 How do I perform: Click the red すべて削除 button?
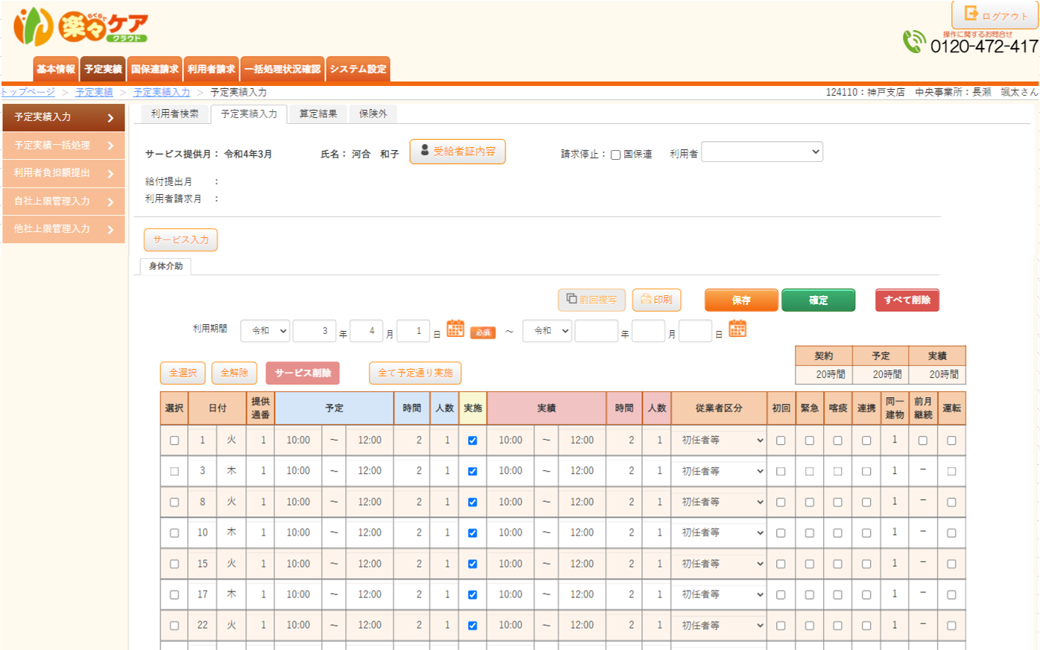tap(906, 300)
